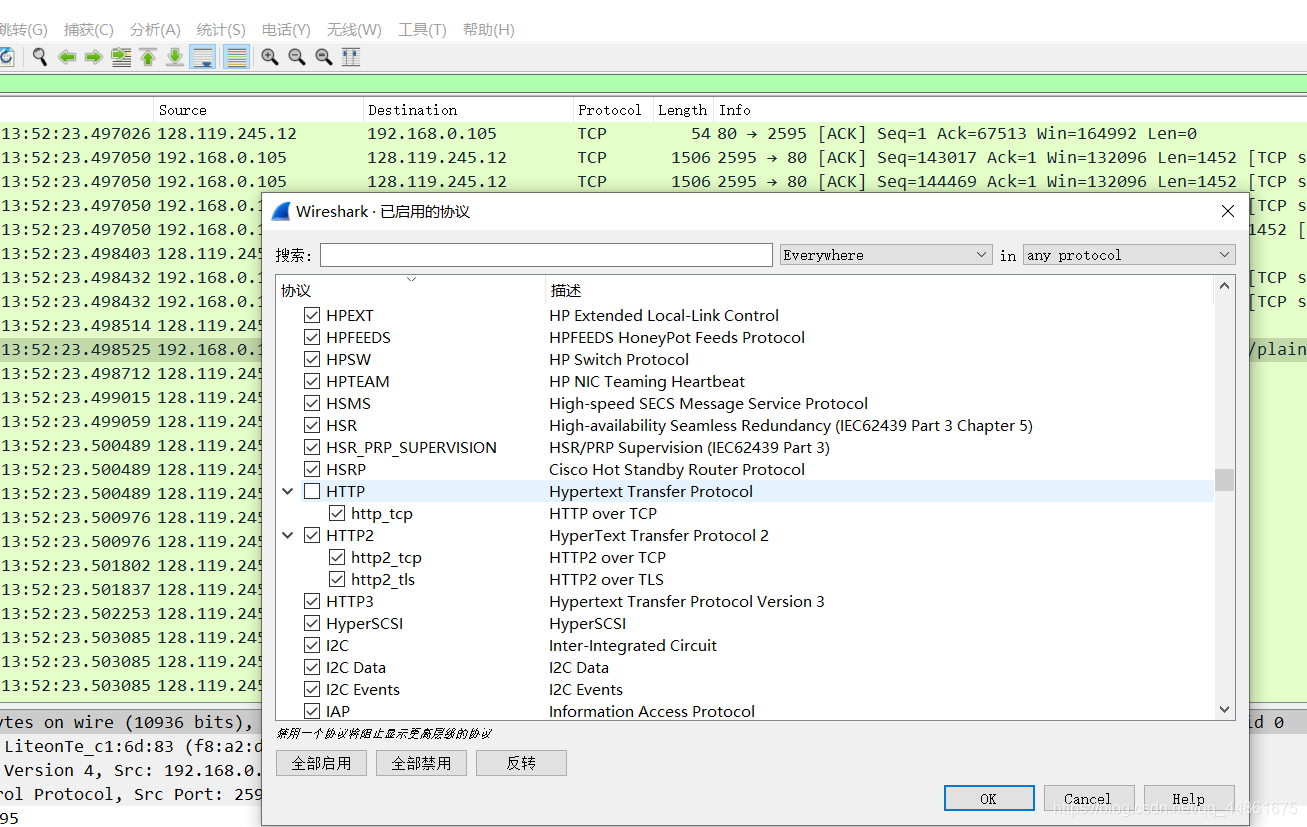Click the Cancel button

[1089, 798]
